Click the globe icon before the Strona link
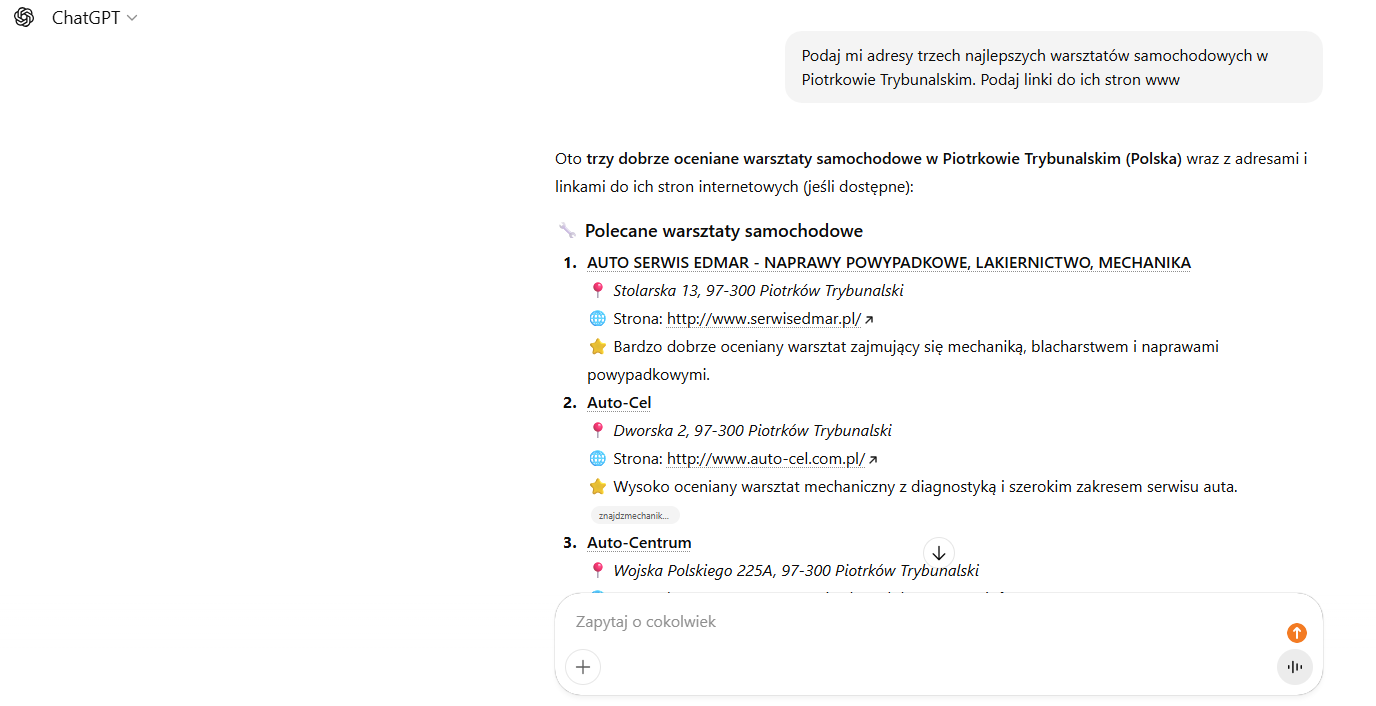1376x706 pixels. click(597, 318)
